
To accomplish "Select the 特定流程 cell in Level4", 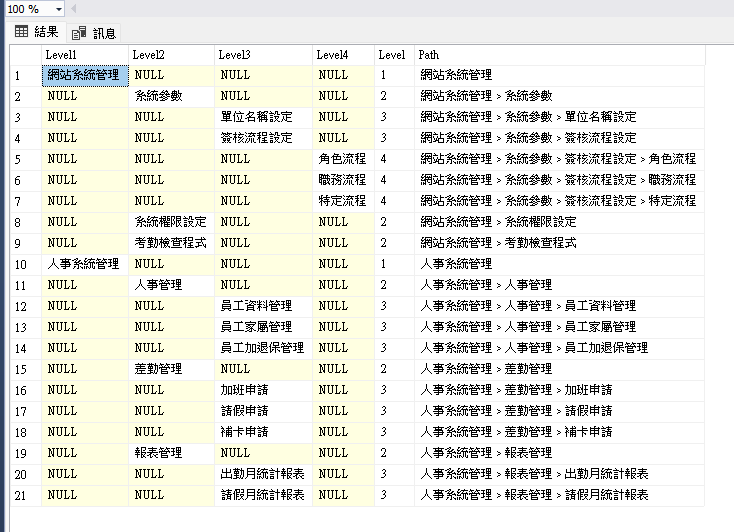I will coord(344,201).
